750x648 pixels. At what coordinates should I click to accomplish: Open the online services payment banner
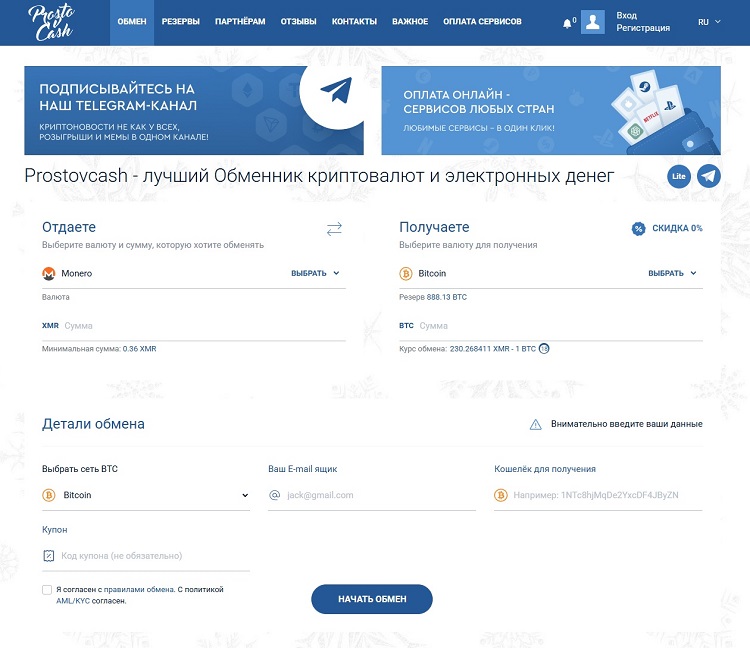(551, 110)
